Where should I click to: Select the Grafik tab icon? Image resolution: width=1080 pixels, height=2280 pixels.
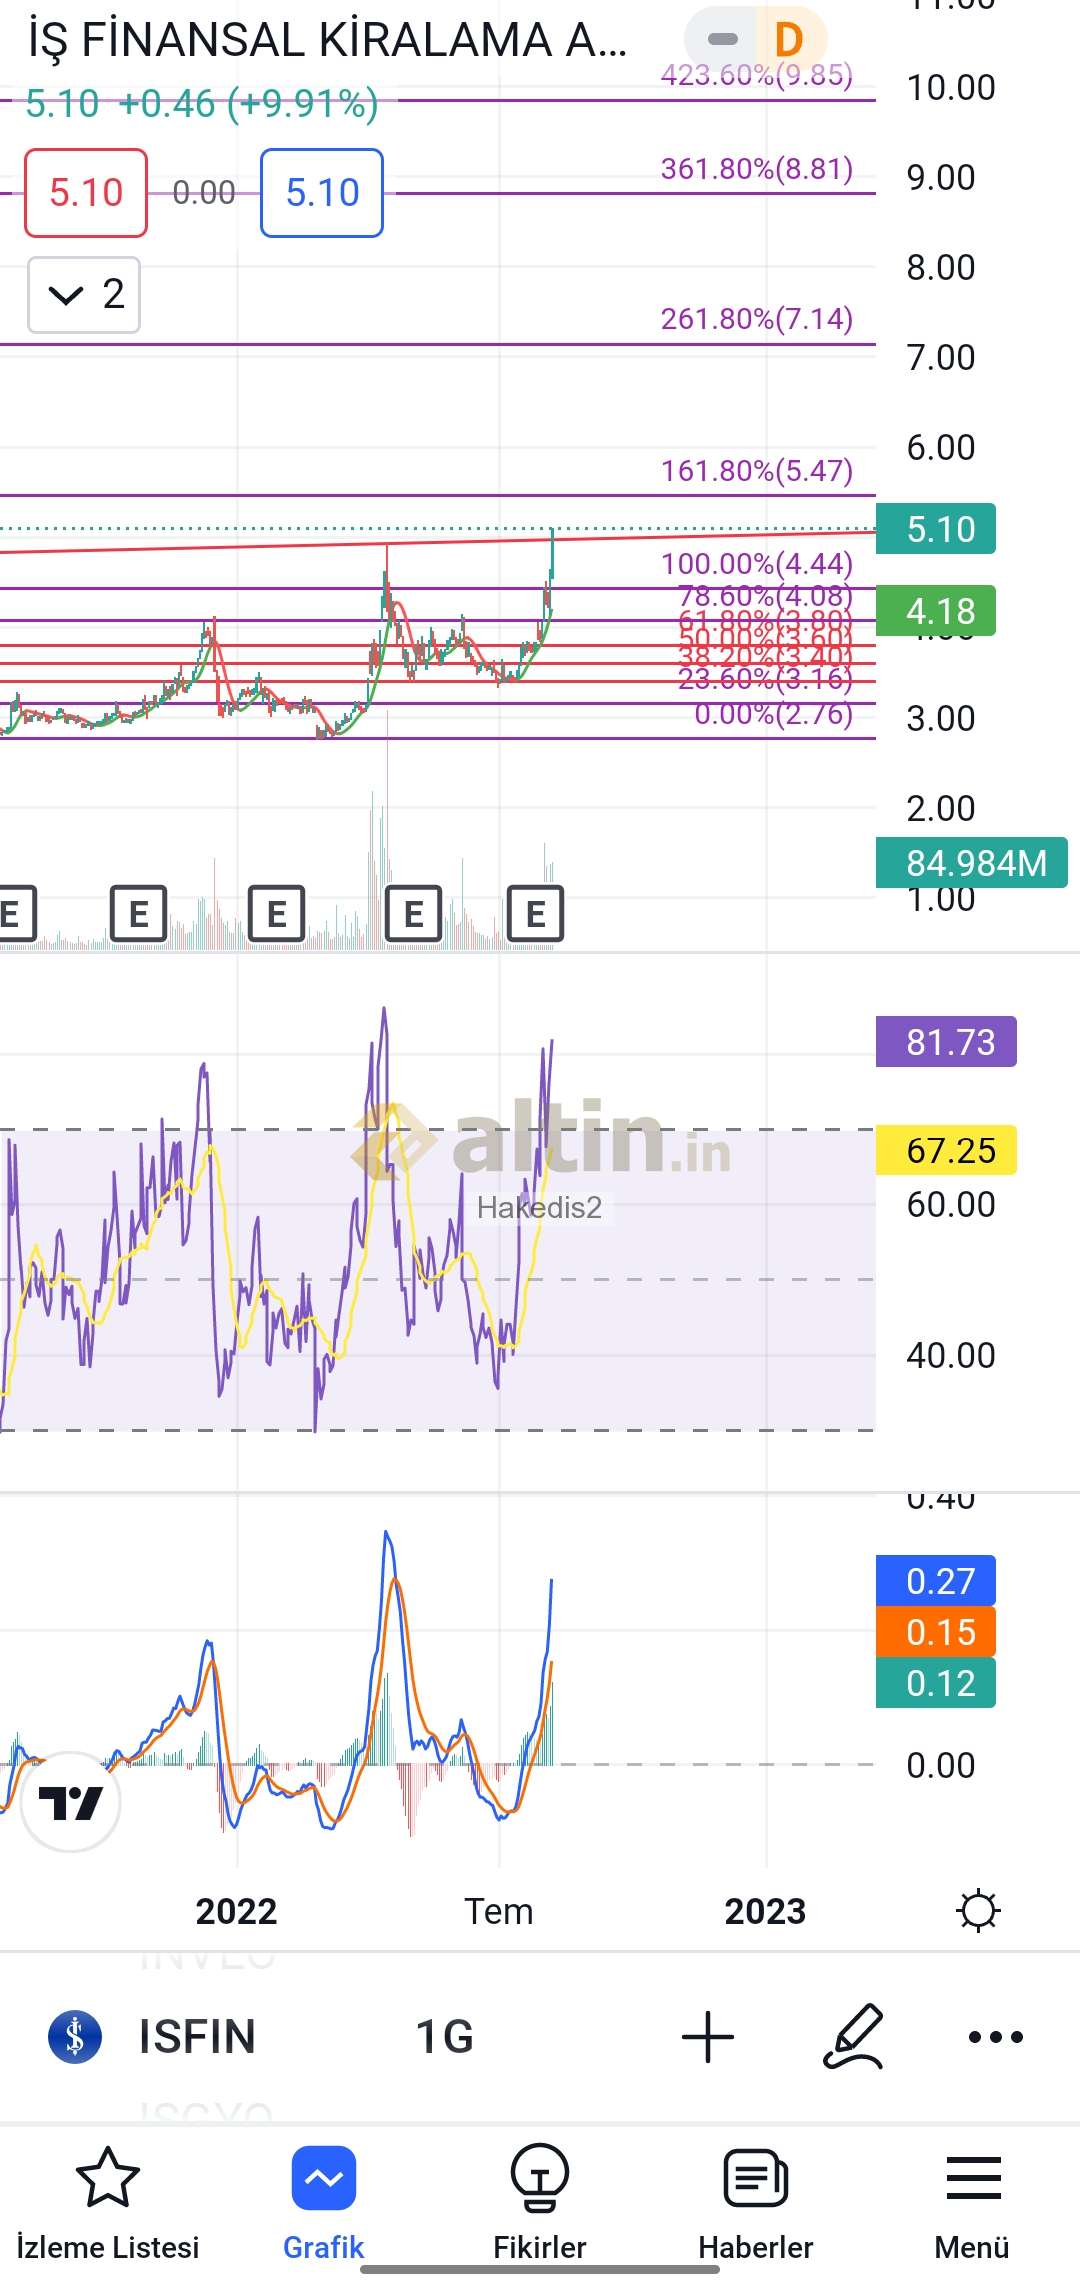click(324, 2178)
